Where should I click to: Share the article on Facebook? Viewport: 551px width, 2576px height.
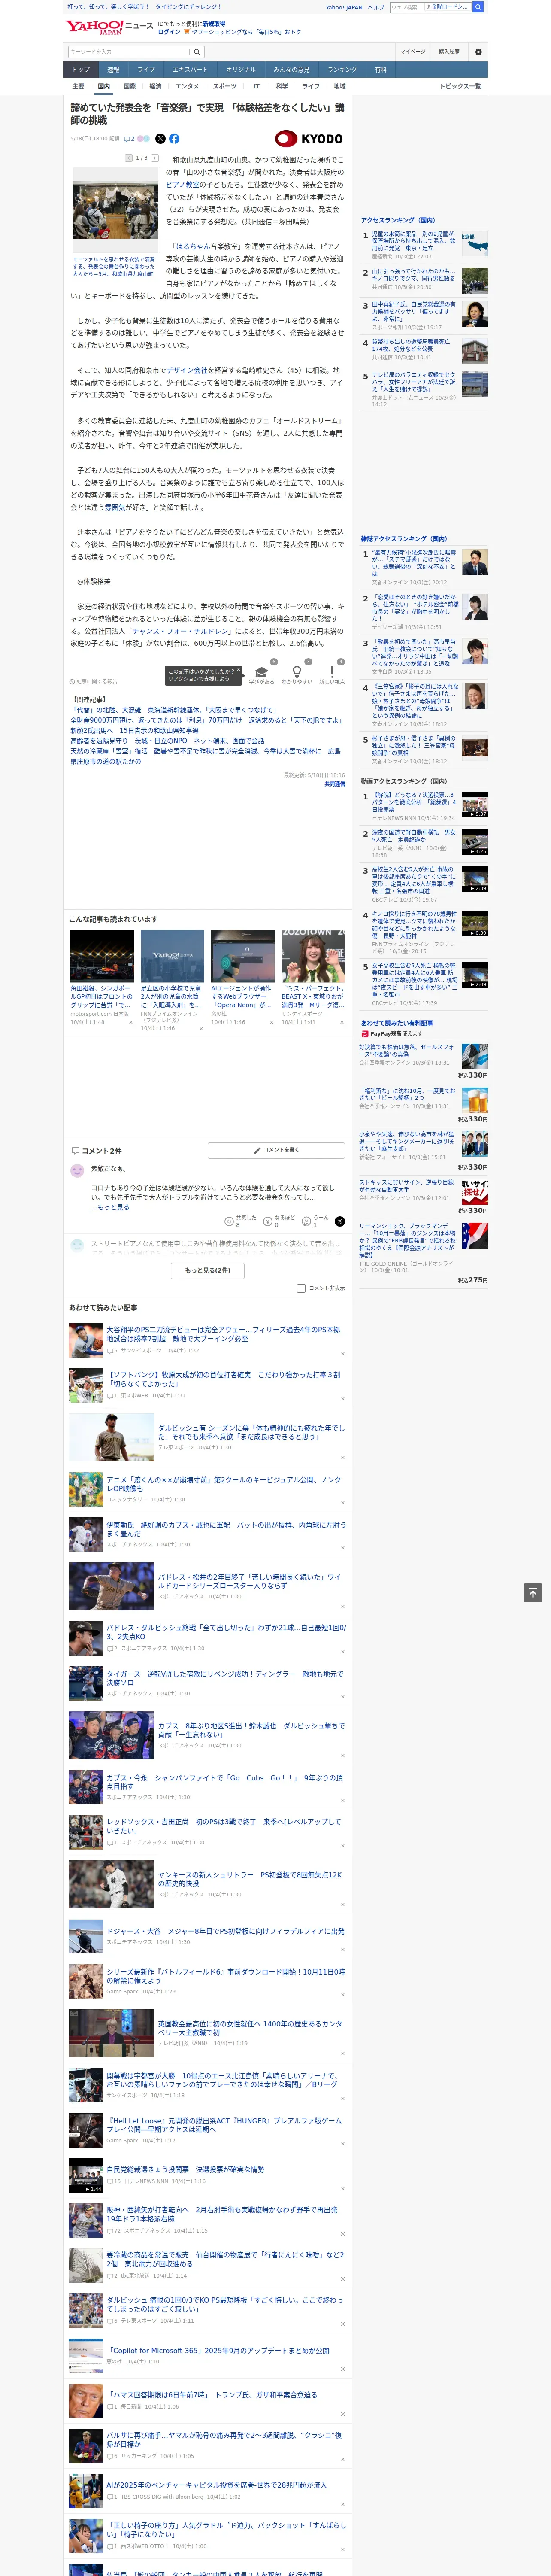coord(174,139)
